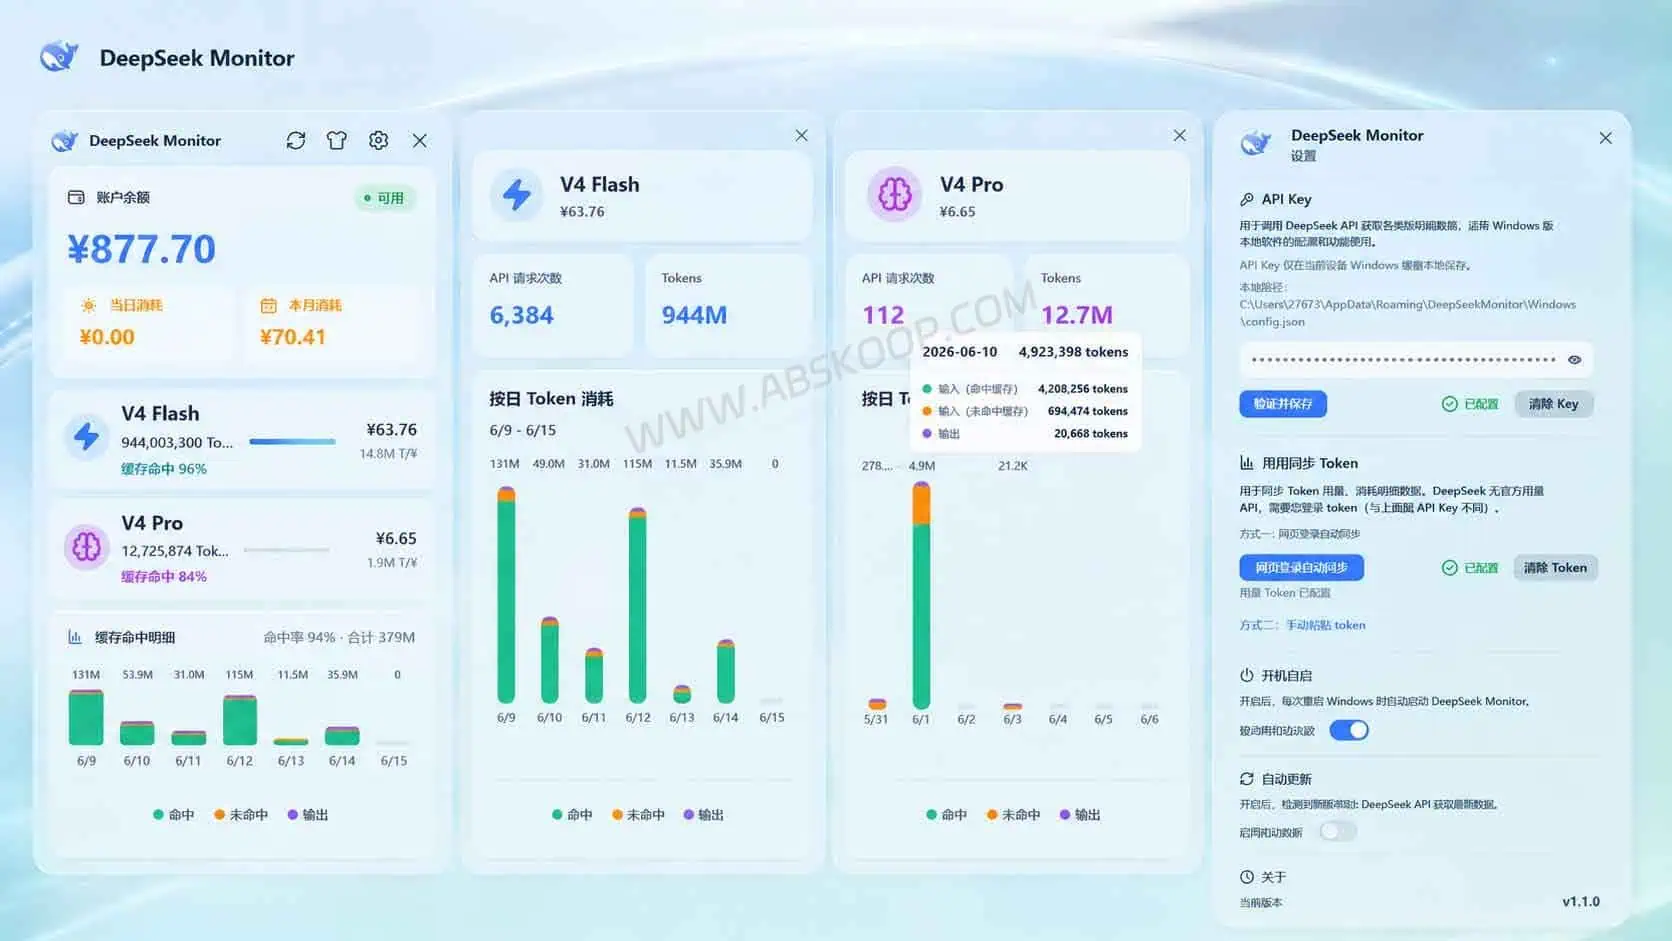Image resolution: width=1672 pixels, height=941 pixels.
Task: Click the 6/12 bar in V4 Flash chart
Action: coord(637,605)
